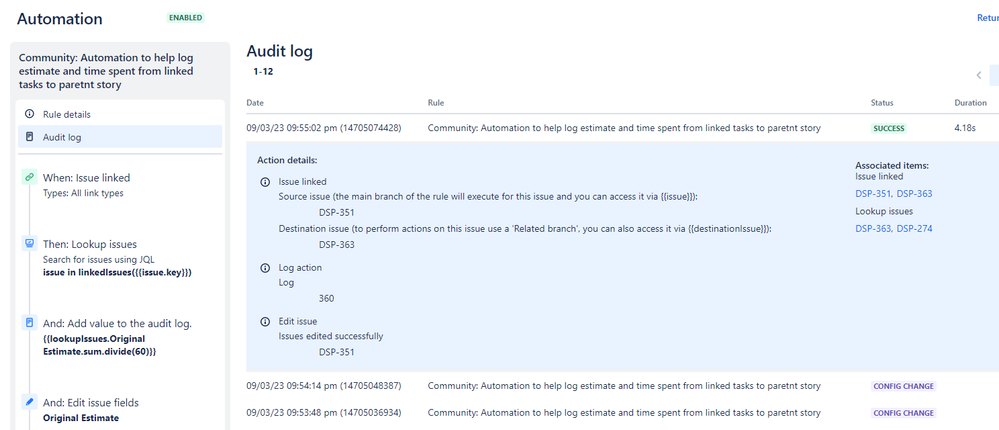Click the Date column header
The height and width of the screenshot is (430, 999).
tap(255, 103)
